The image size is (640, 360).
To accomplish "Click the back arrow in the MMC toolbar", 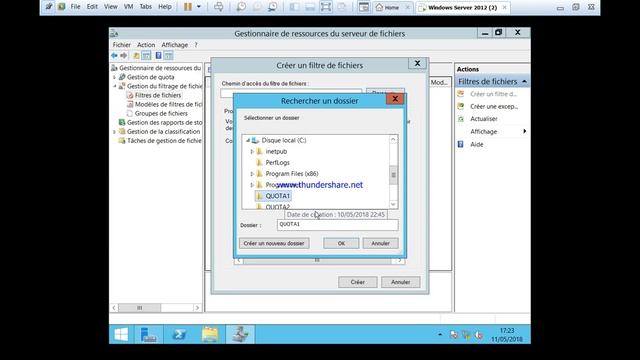I will click(x=114, y=56).
